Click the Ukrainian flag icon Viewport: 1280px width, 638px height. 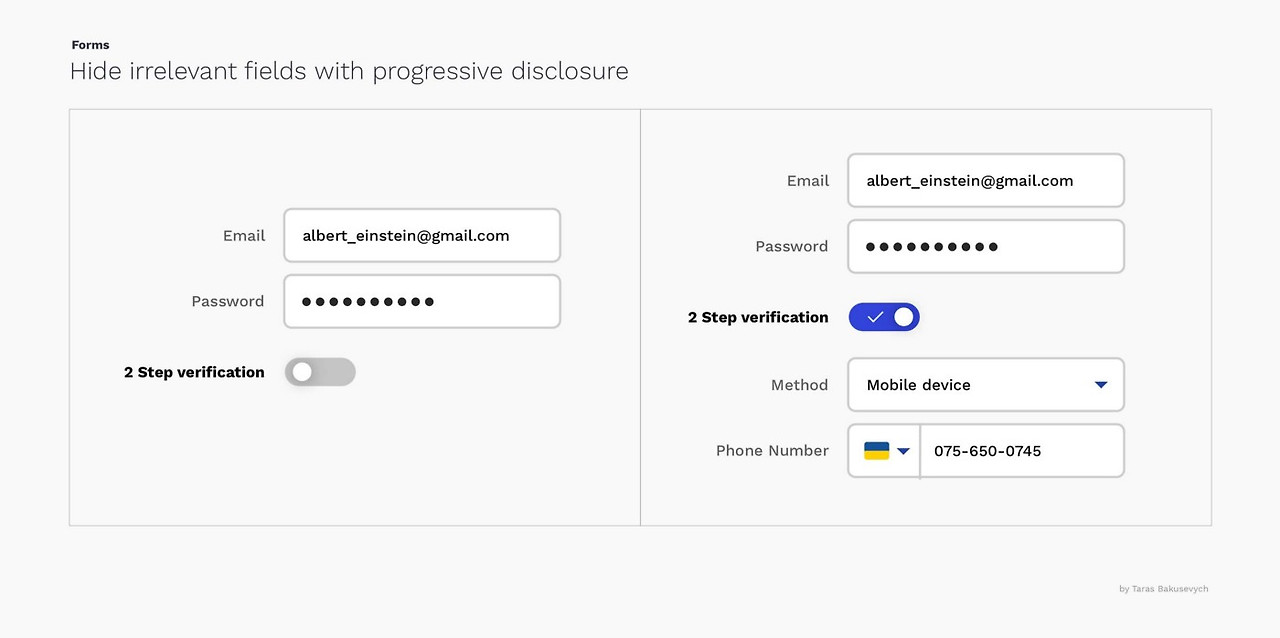[875, 450]
